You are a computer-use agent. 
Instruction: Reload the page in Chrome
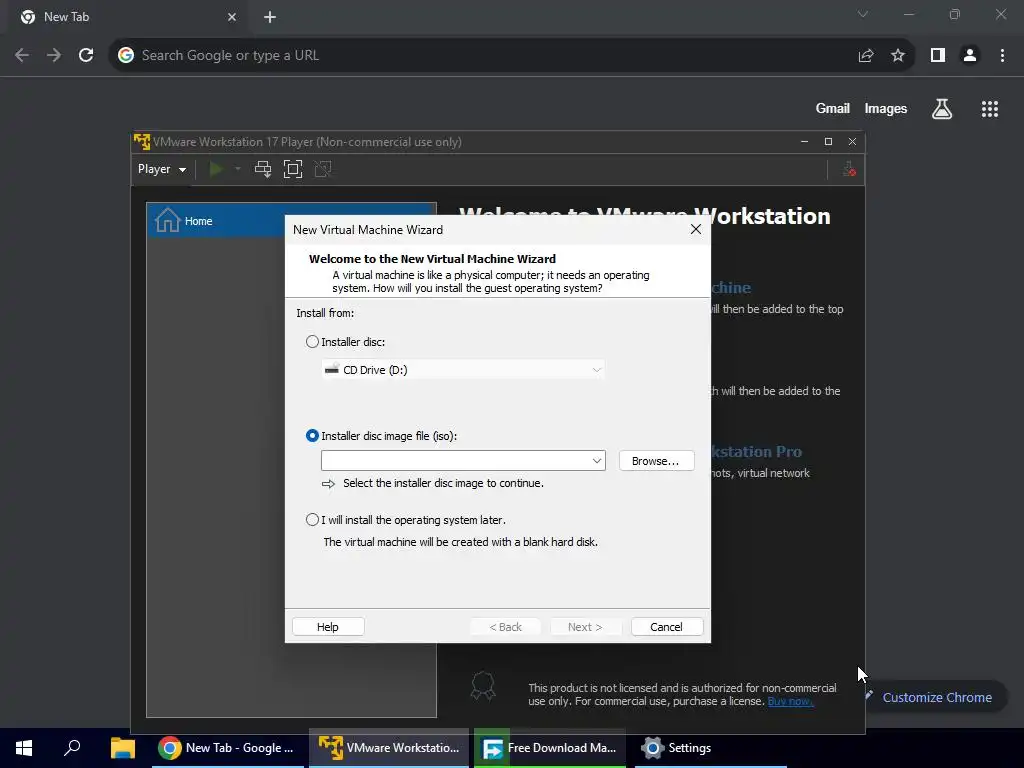pyautogui.click(x=86, y=55)
